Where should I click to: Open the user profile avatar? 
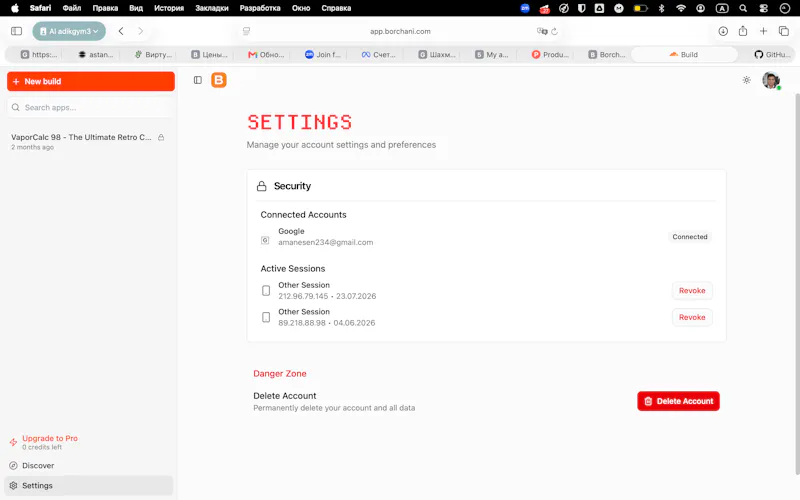click(x=771, y=80)
